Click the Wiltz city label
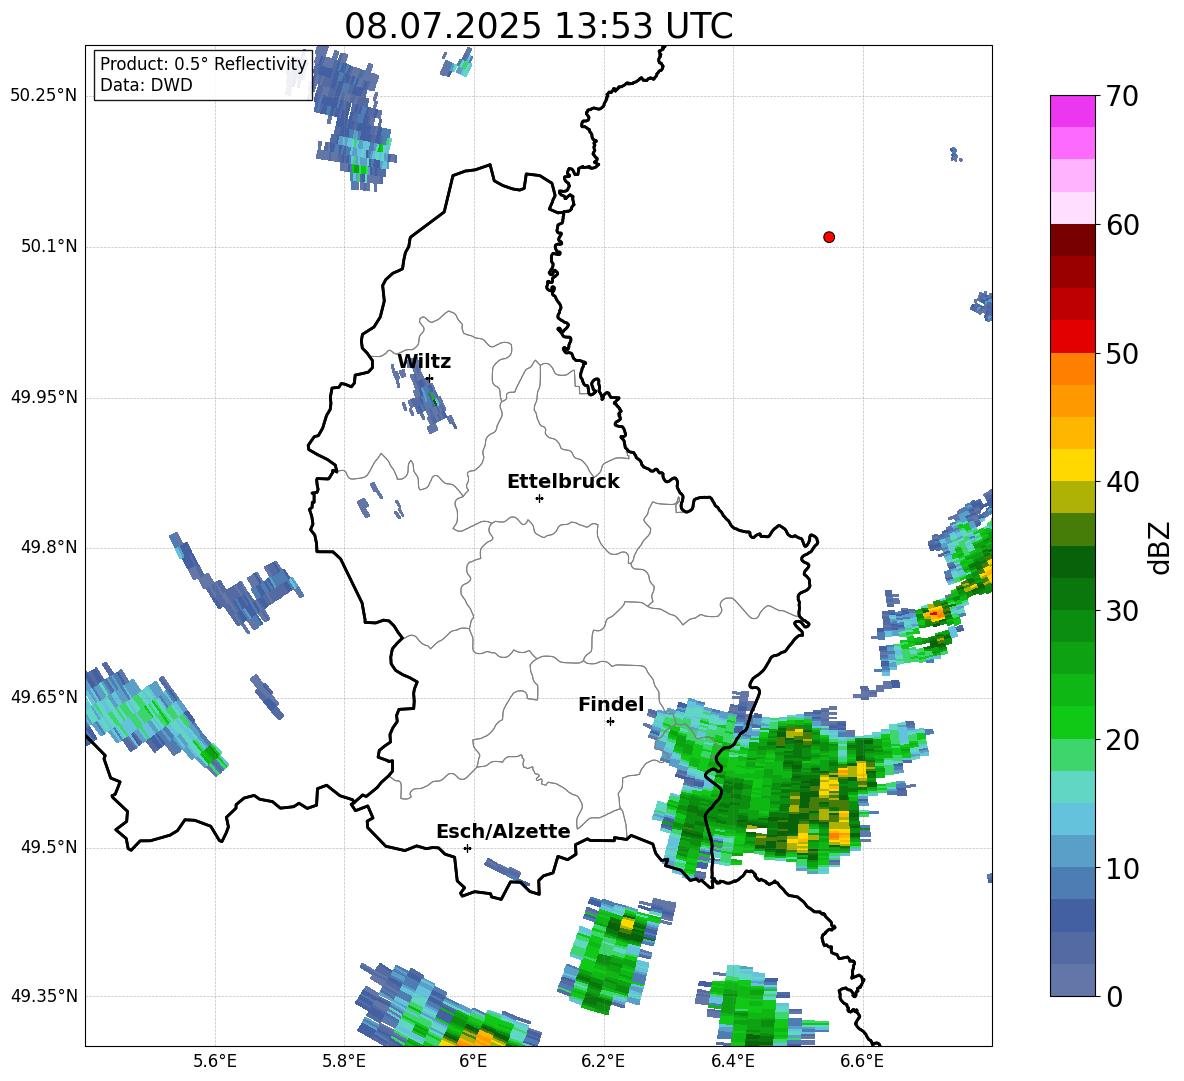Screen dimensions: 1184x1081 424,362
